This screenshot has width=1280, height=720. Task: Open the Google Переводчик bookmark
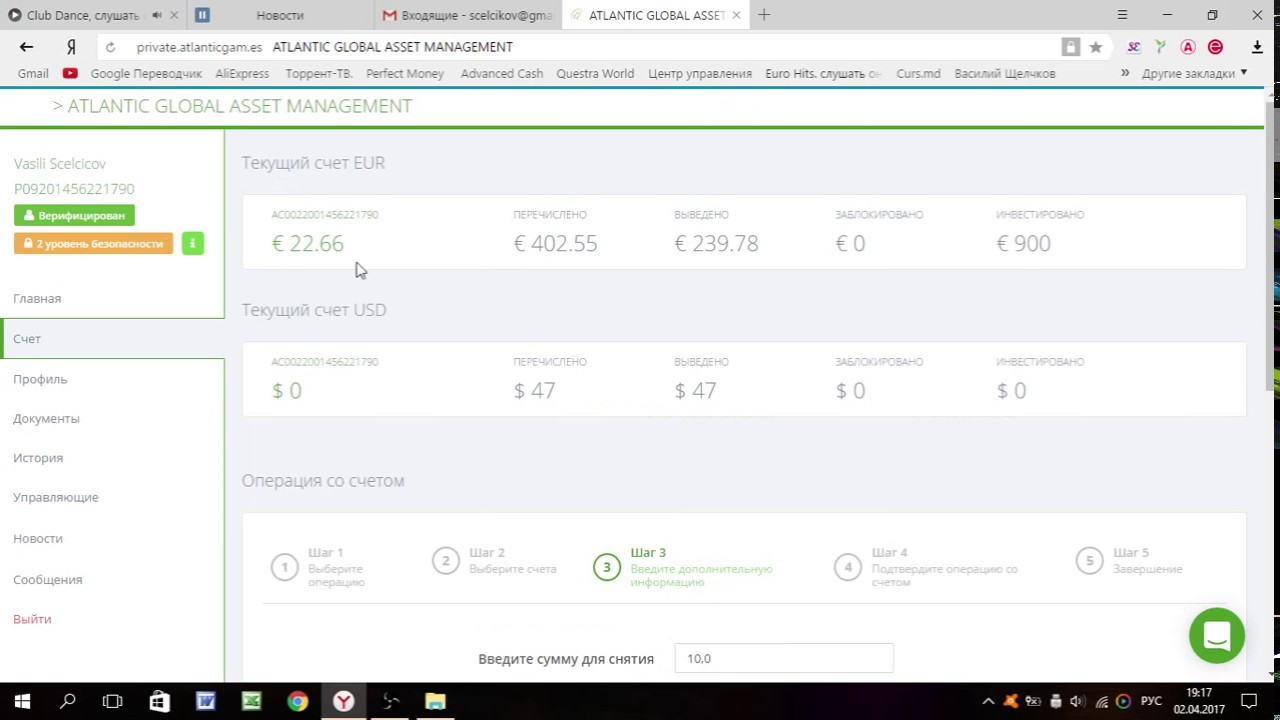146,73
